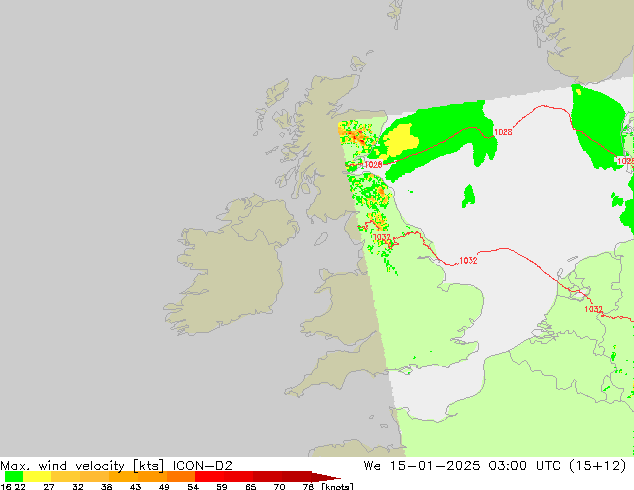Click the '1028' isobar label near Scotland's east coast

(x=373, y=165)
